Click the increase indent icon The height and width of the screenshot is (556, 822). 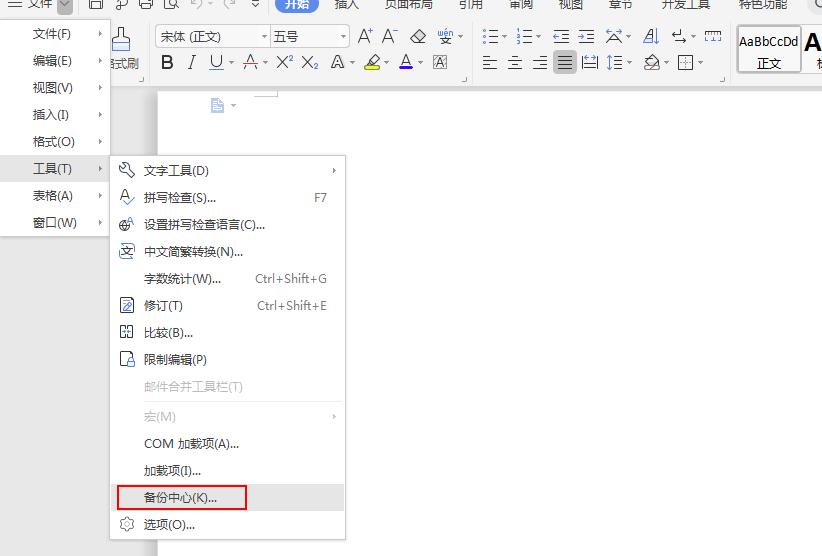point(586,36)
